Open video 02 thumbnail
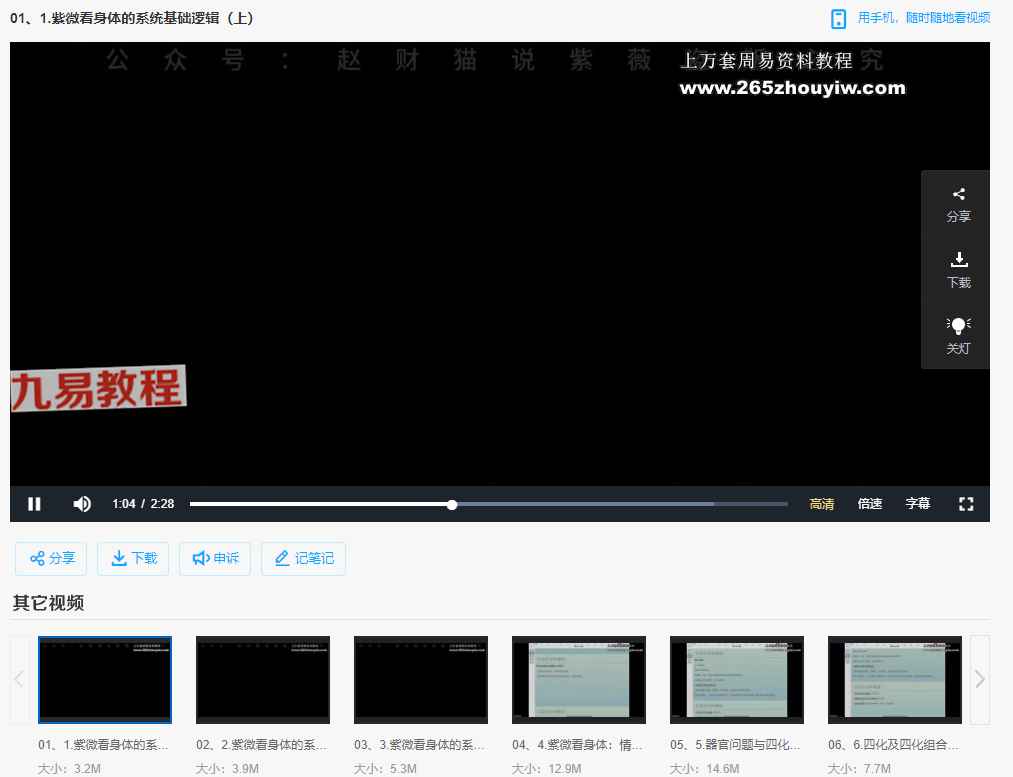The width and height of the screenshot is (1013, 777). (262, 678)
